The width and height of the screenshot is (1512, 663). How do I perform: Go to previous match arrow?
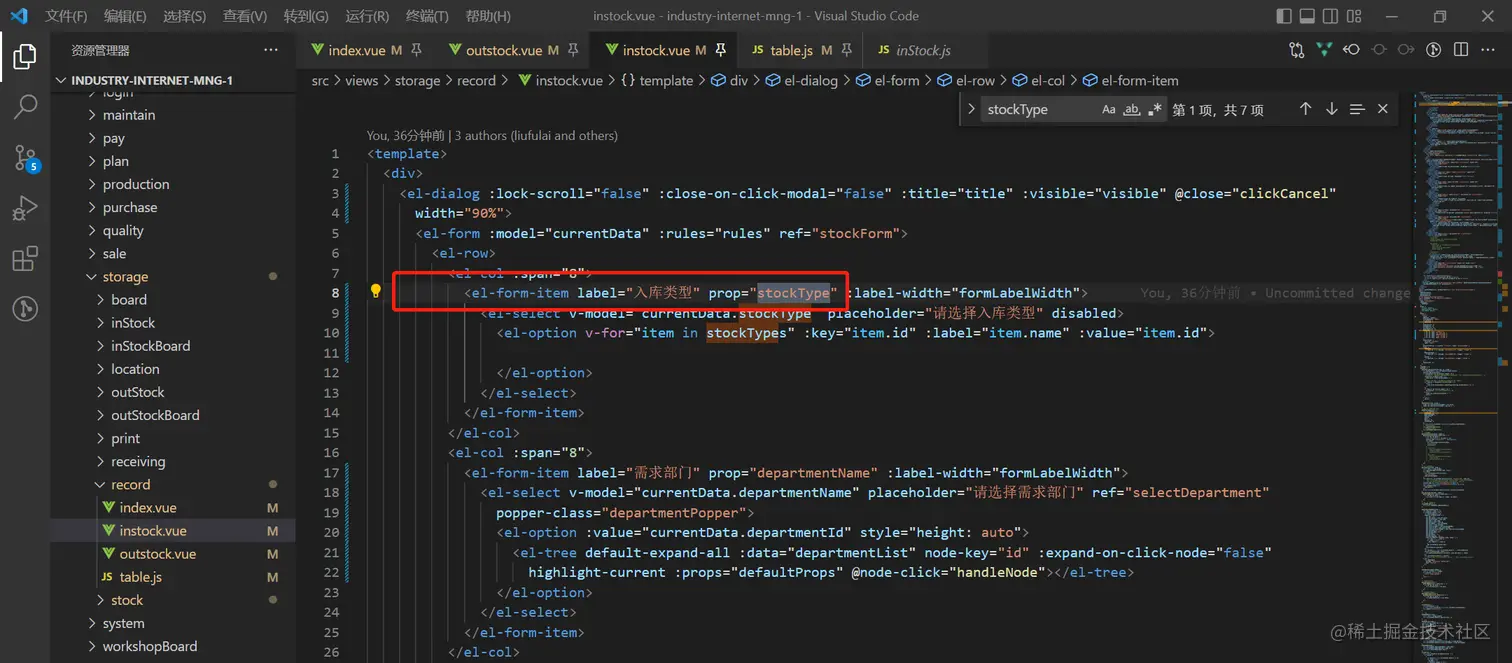[1305, 109]
